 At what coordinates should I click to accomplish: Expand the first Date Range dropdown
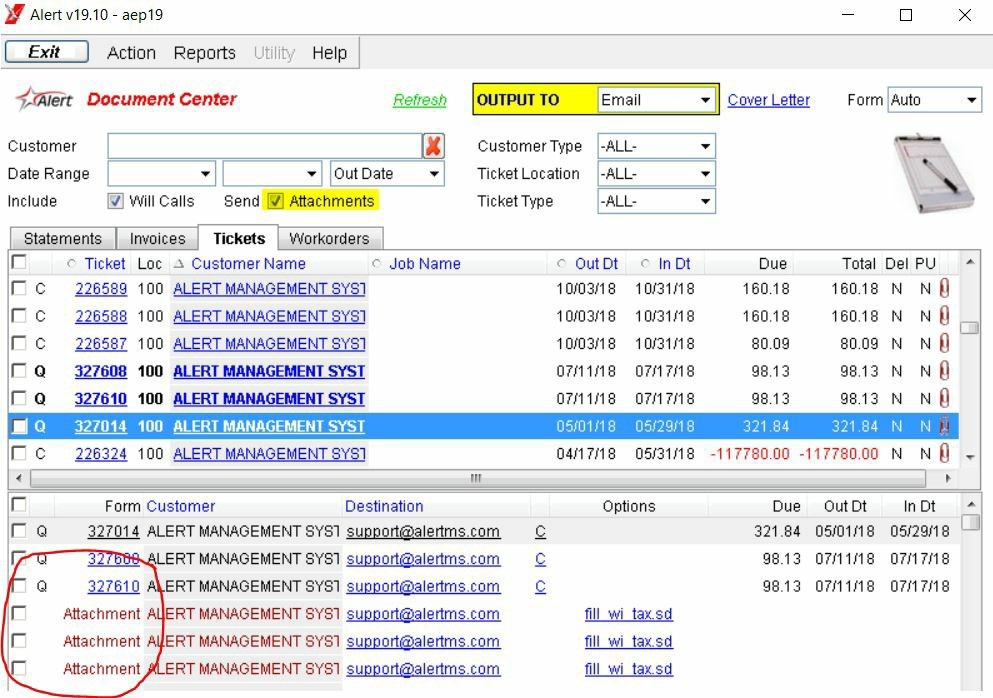[161, 174]
